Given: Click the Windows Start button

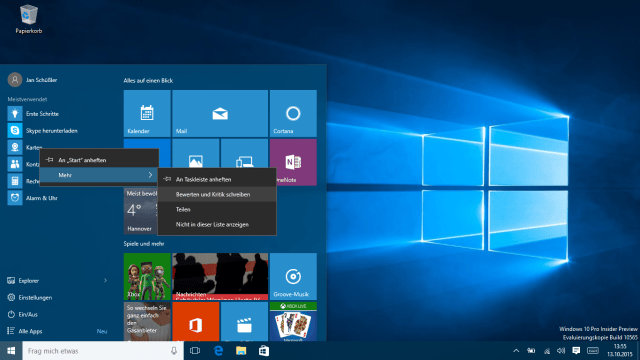Looking at the screenshot, I should point(11,351).
